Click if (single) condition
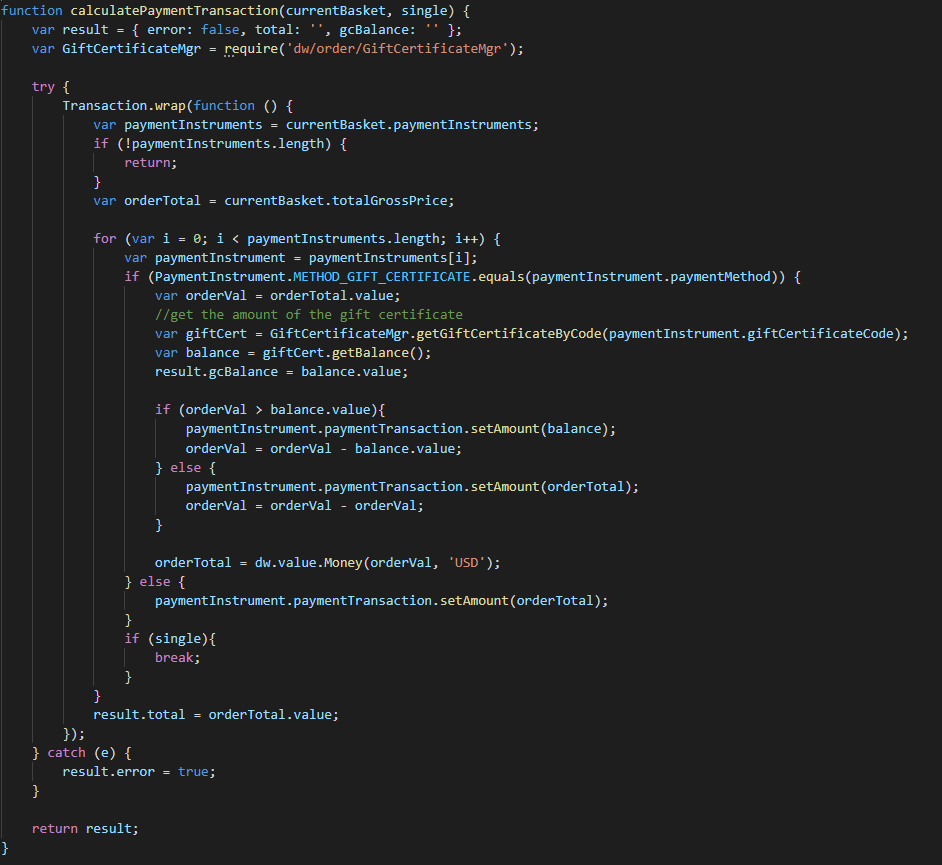Image resolution: width=942 pixels, height=865 pixels. click(x=170, y=639)
